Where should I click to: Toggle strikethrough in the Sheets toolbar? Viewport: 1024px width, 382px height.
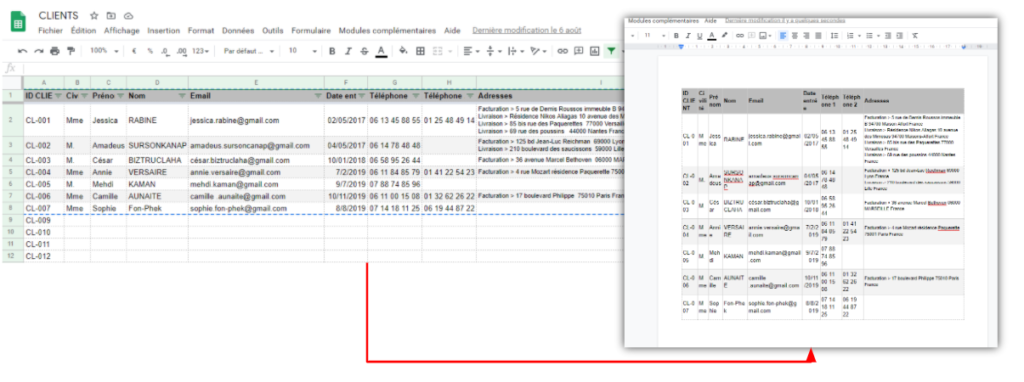pos(364,51)
